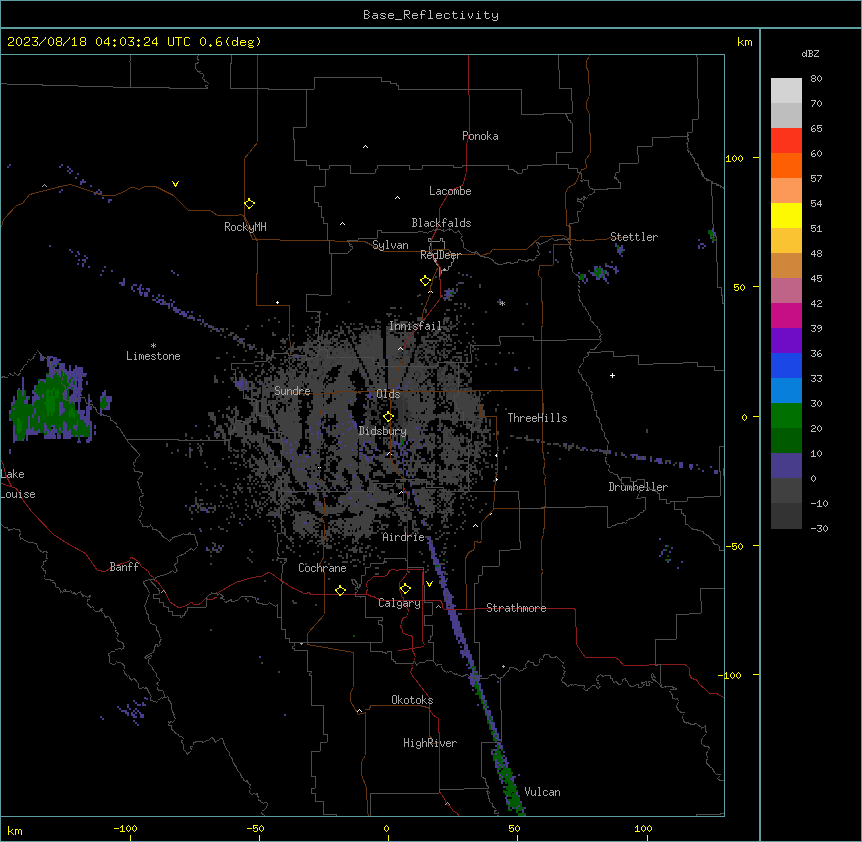Click the asterisk marker east of Innisfail

point(502,303)
